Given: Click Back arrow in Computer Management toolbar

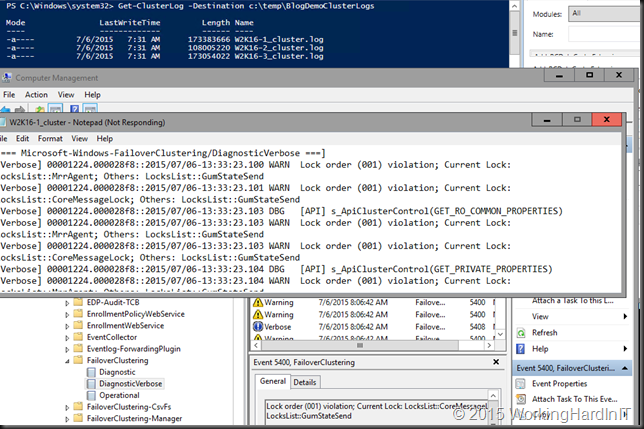Looking at the screenshot, I should 5,110.
